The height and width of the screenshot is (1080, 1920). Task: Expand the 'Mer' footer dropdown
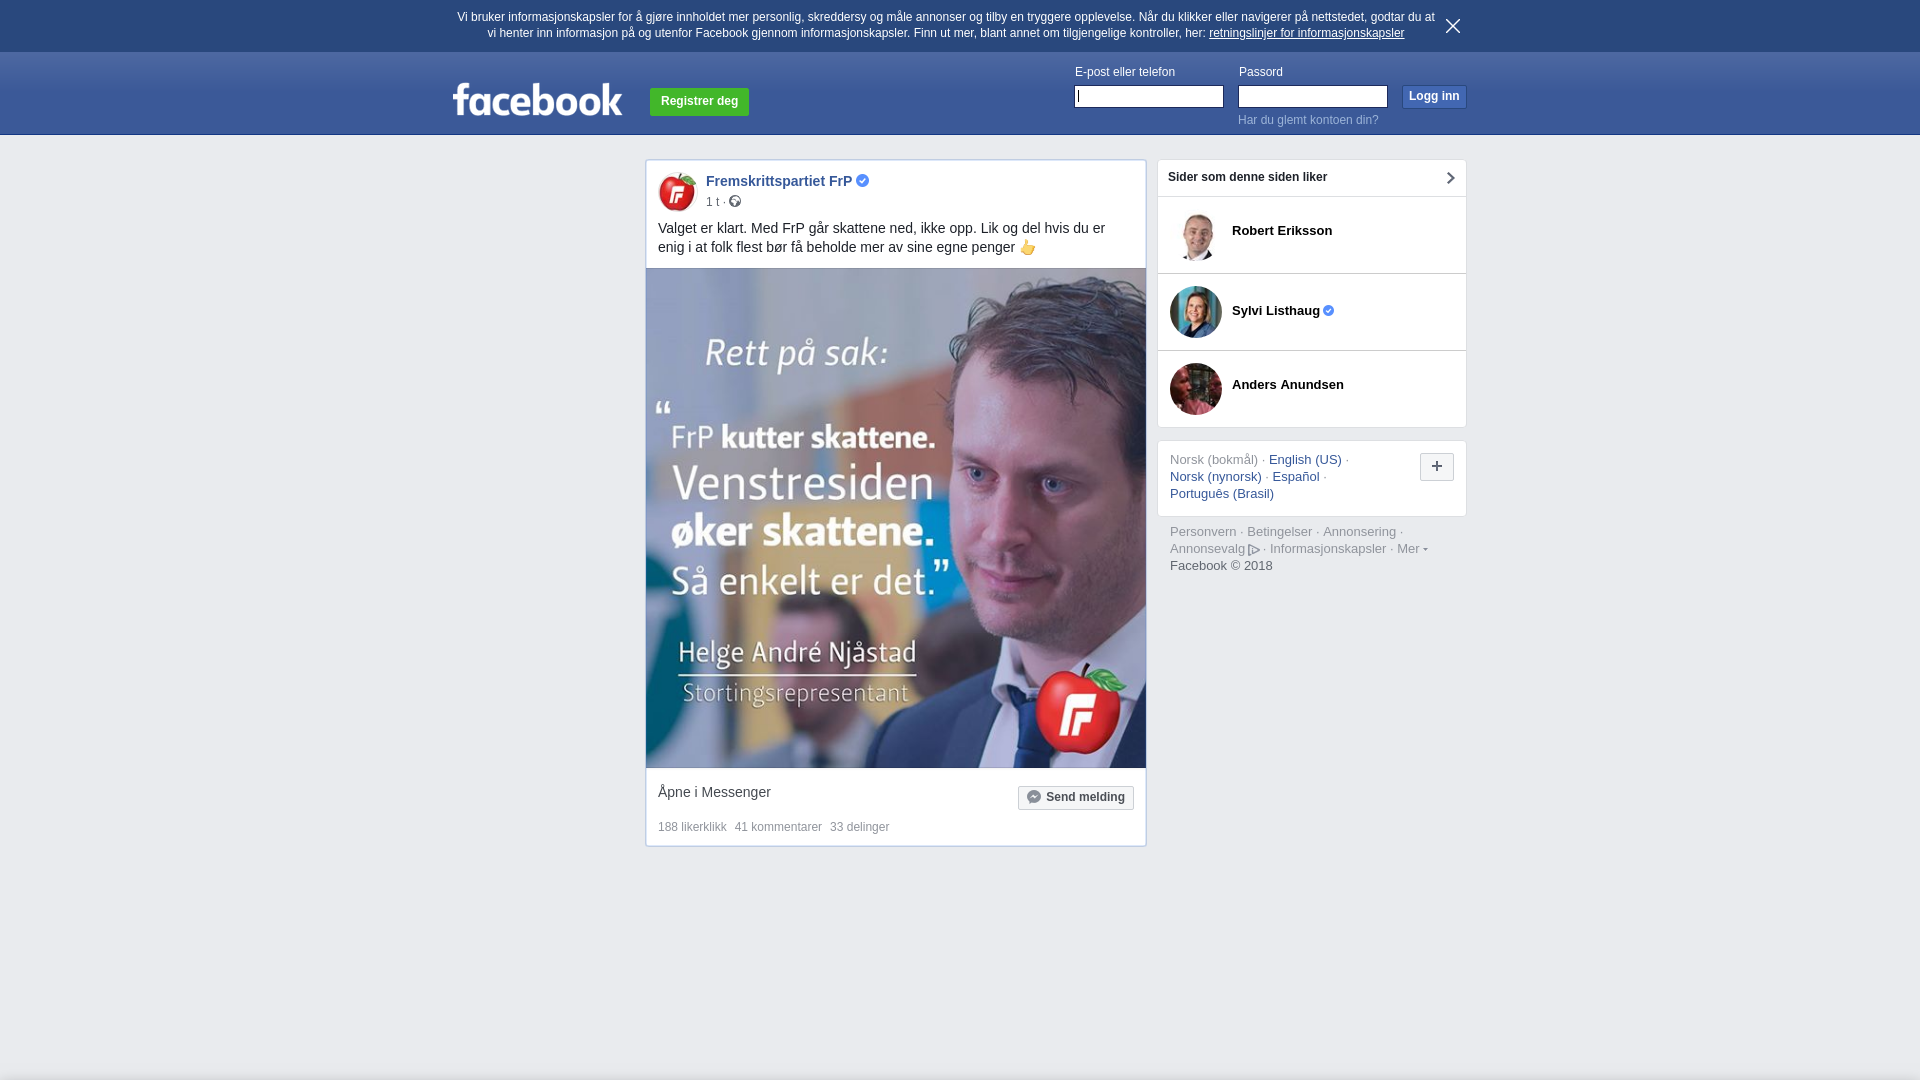pyautogui.click(x=1412, y=549)
